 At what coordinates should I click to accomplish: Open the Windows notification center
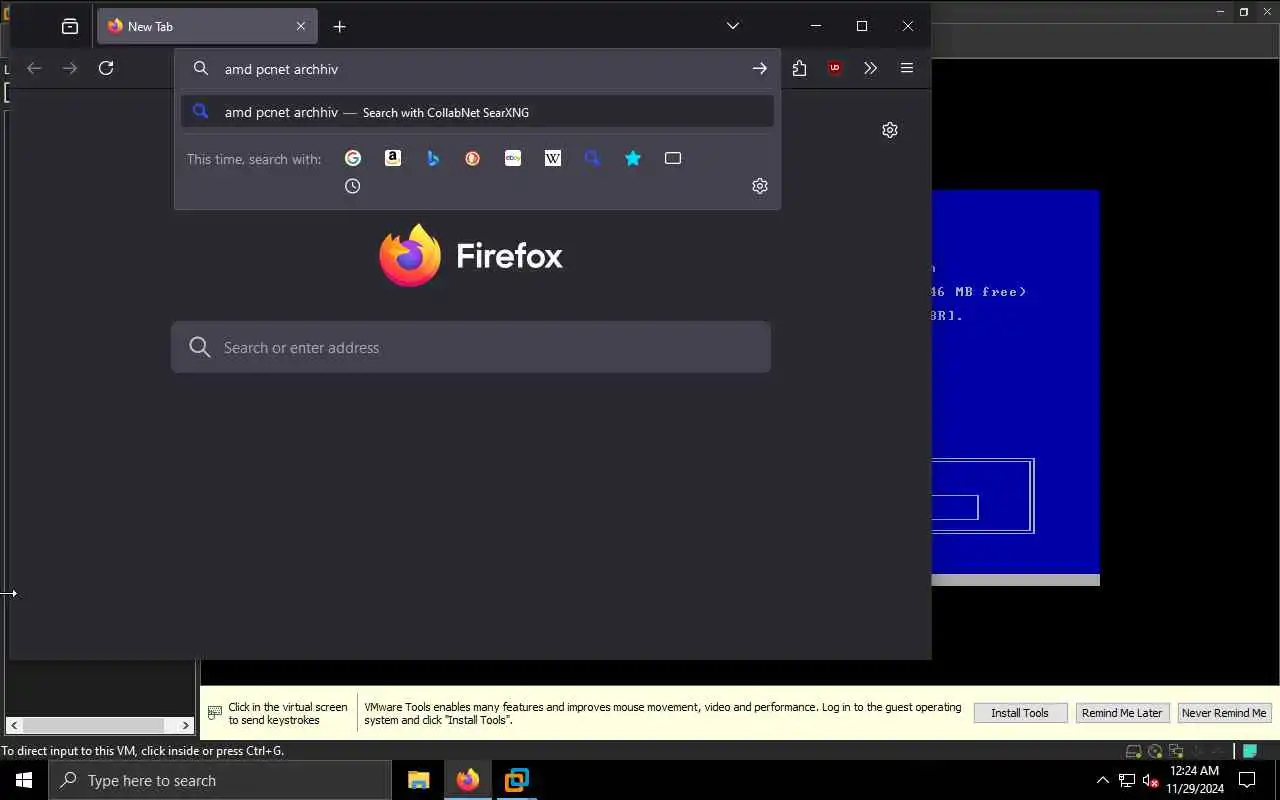(x=1247, y=780)
